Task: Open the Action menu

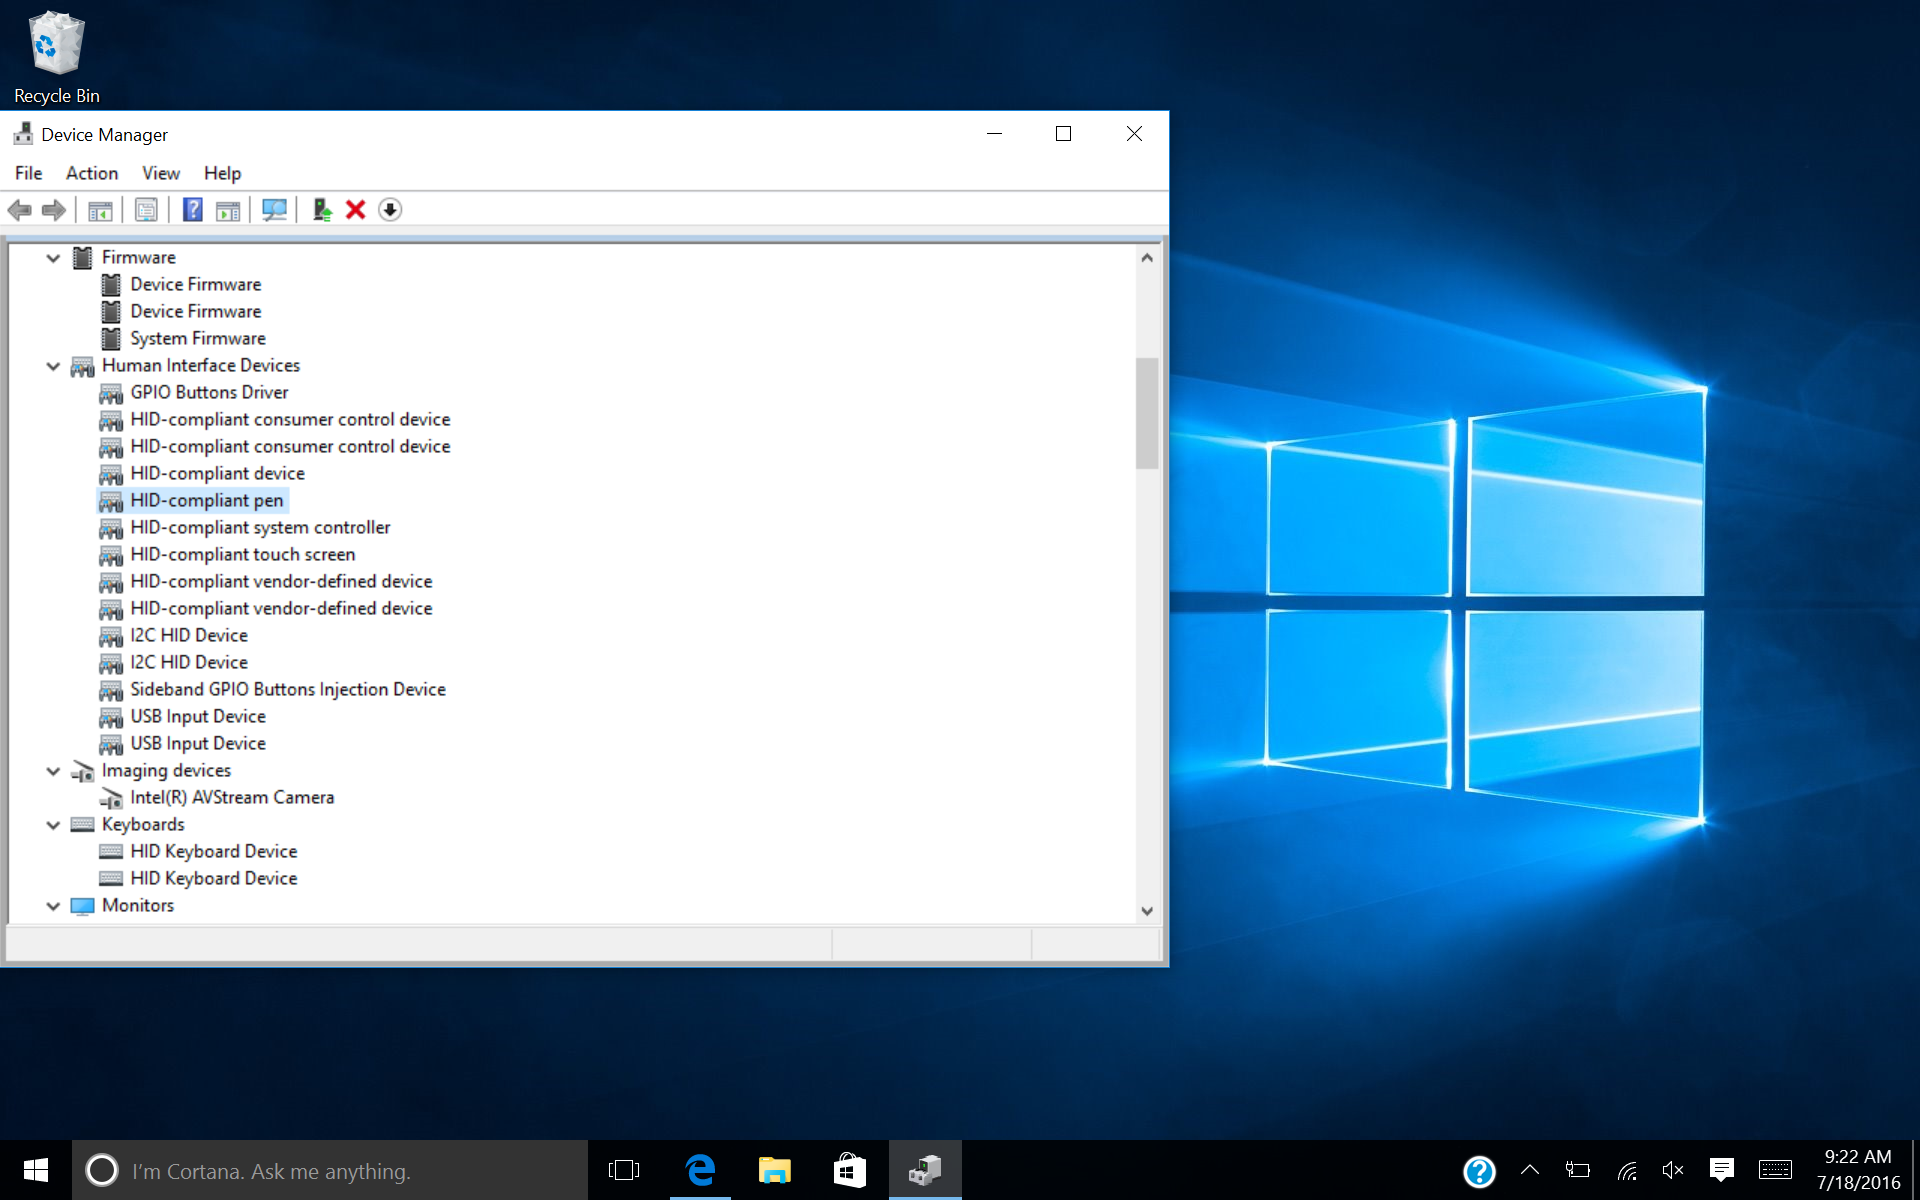Action: [92, 173]
